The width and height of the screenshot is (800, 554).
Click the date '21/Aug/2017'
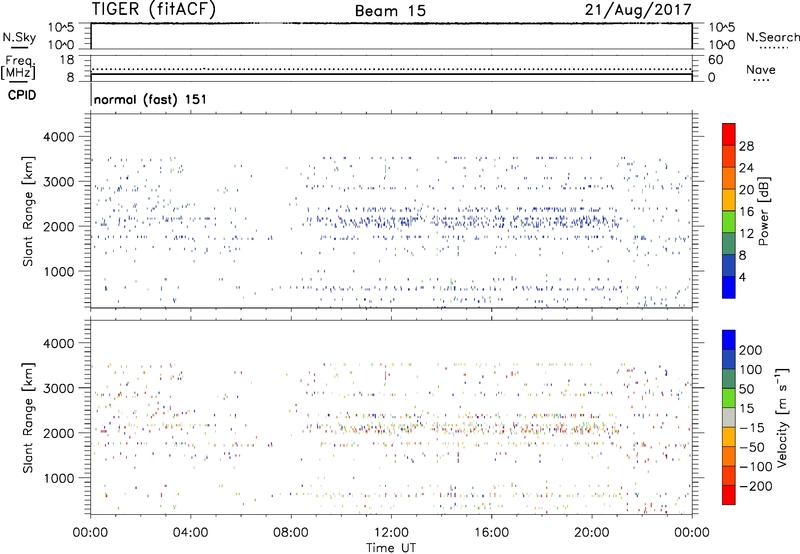[638, 10]
